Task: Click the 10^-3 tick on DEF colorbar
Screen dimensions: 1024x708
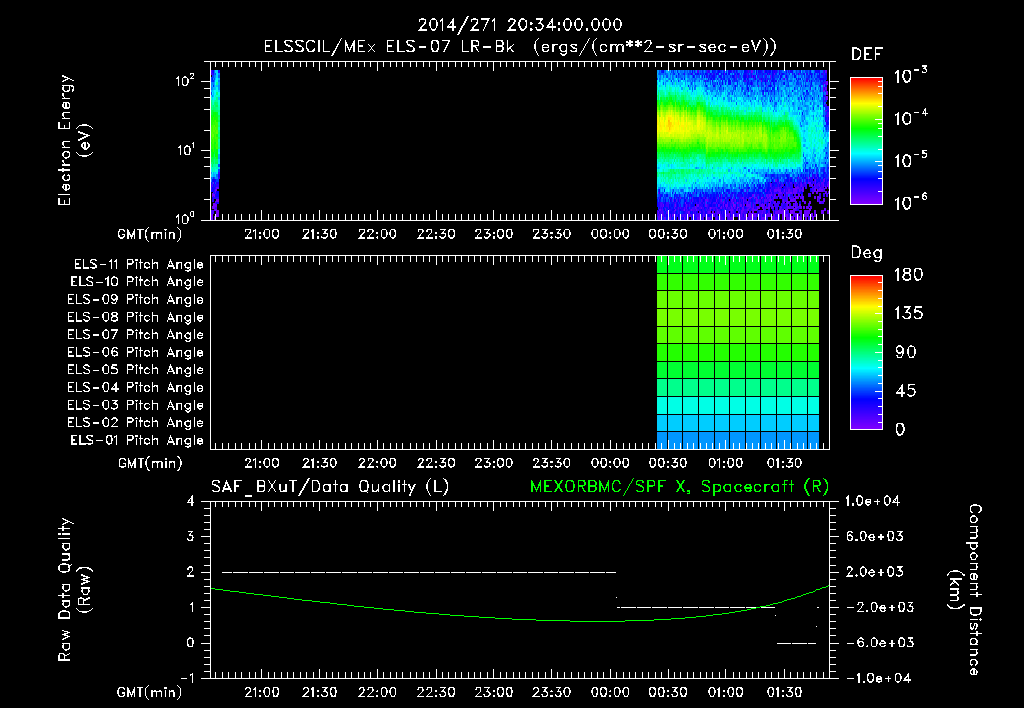Action: click(x=910, y=76)
